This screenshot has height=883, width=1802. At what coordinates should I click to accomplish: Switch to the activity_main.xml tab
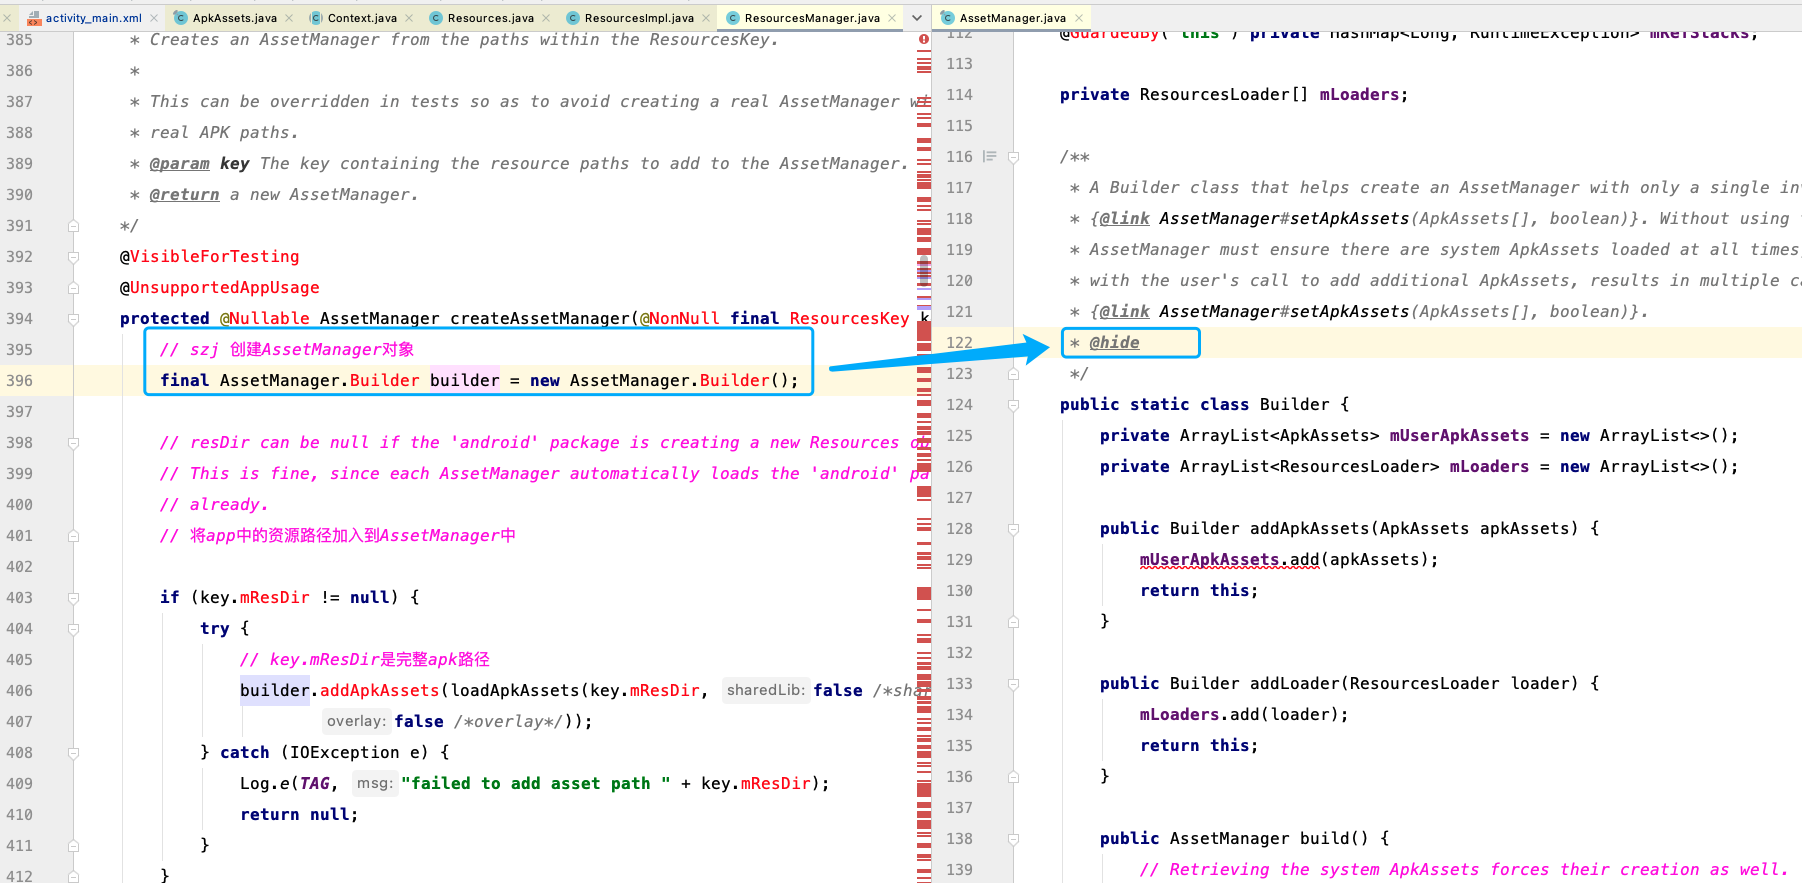pos(93,18)
